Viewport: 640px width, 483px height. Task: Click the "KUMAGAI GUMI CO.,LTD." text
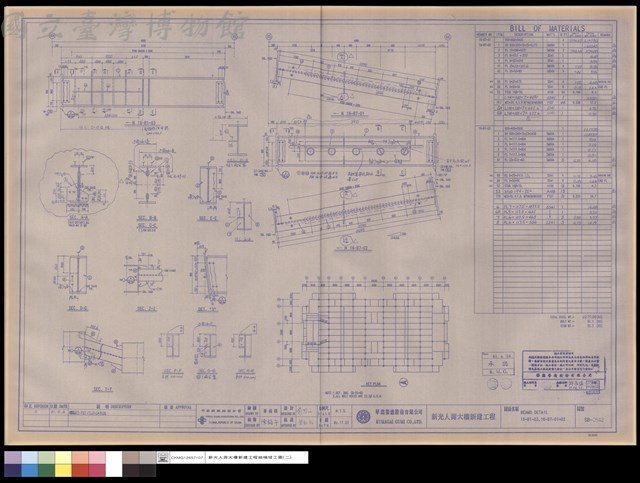tap(399, 421)
